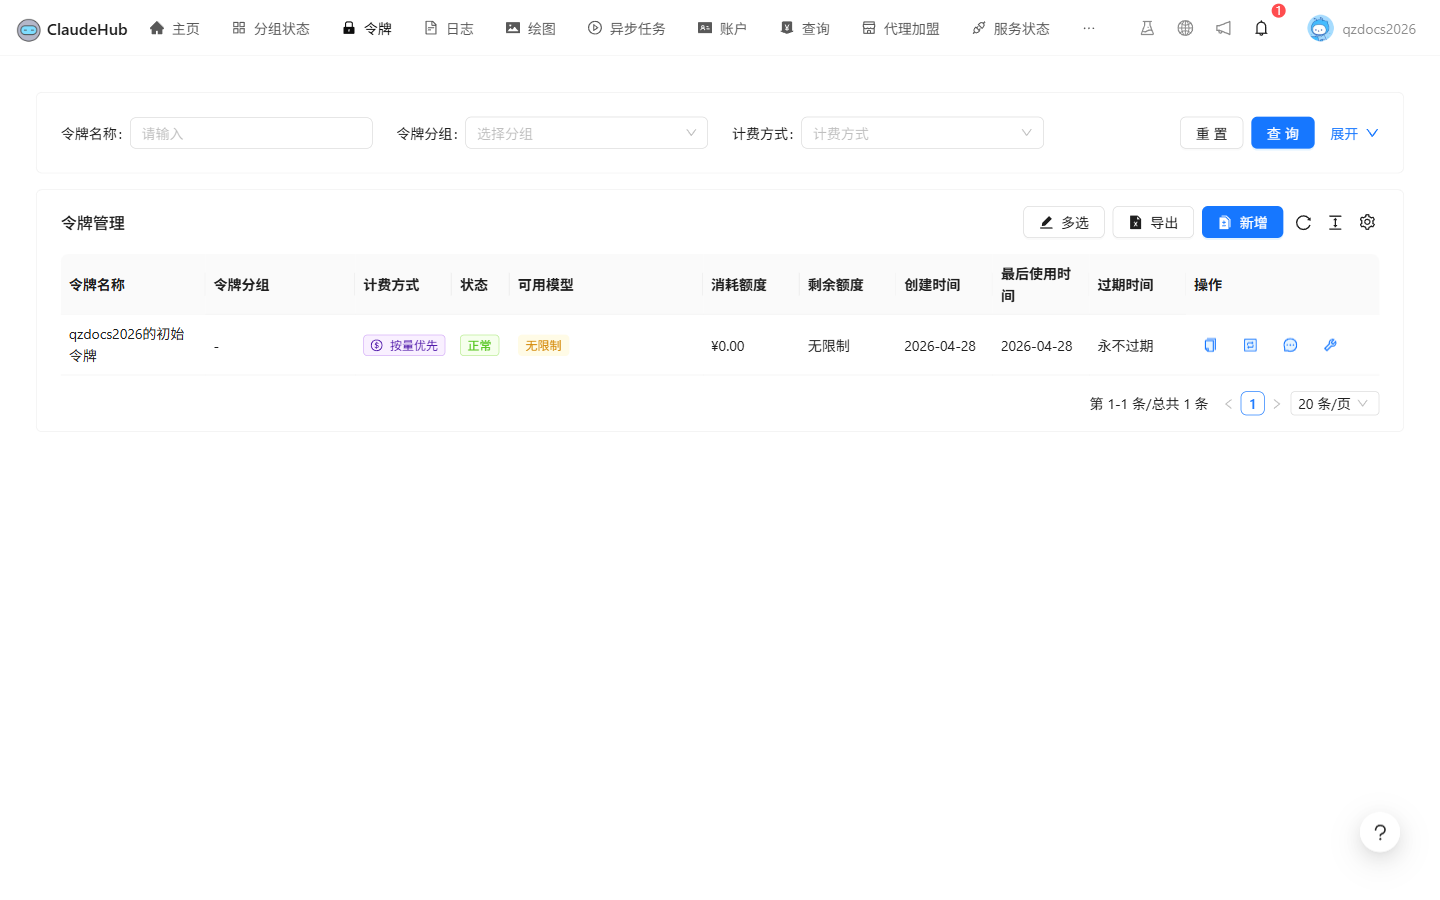1440x900 pixels.
Task: Open the 计费方式 select dropdown
Action: [x=922, y=133]
